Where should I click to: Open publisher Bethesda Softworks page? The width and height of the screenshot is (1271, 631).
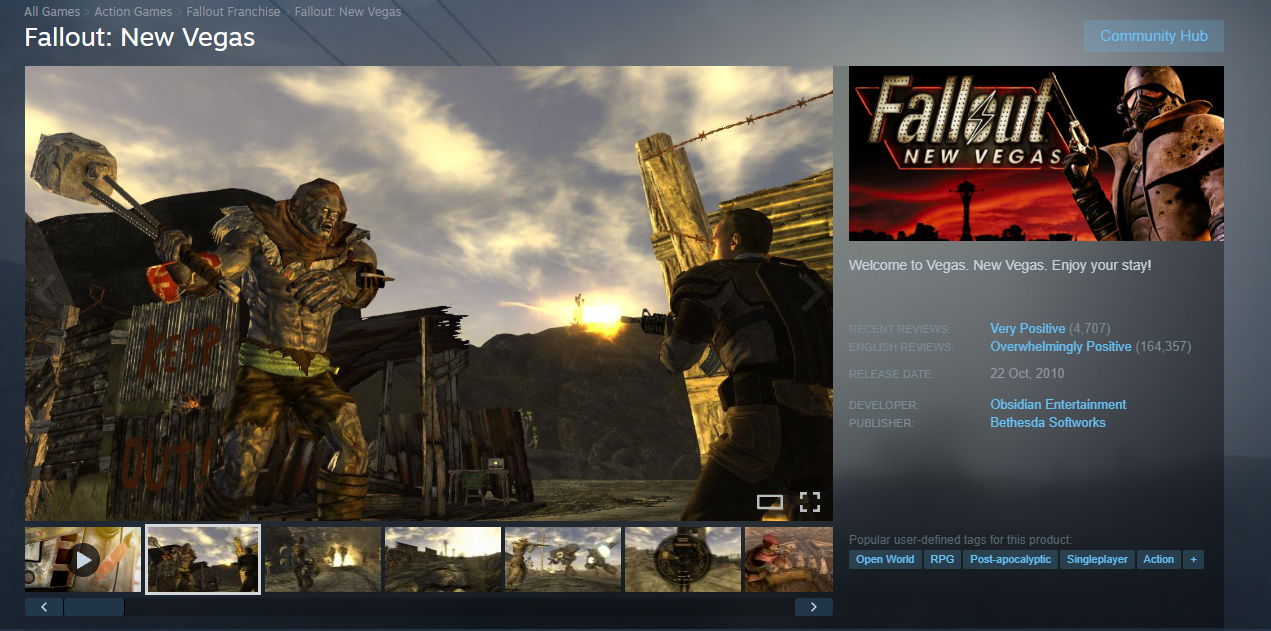point(1048,423)
